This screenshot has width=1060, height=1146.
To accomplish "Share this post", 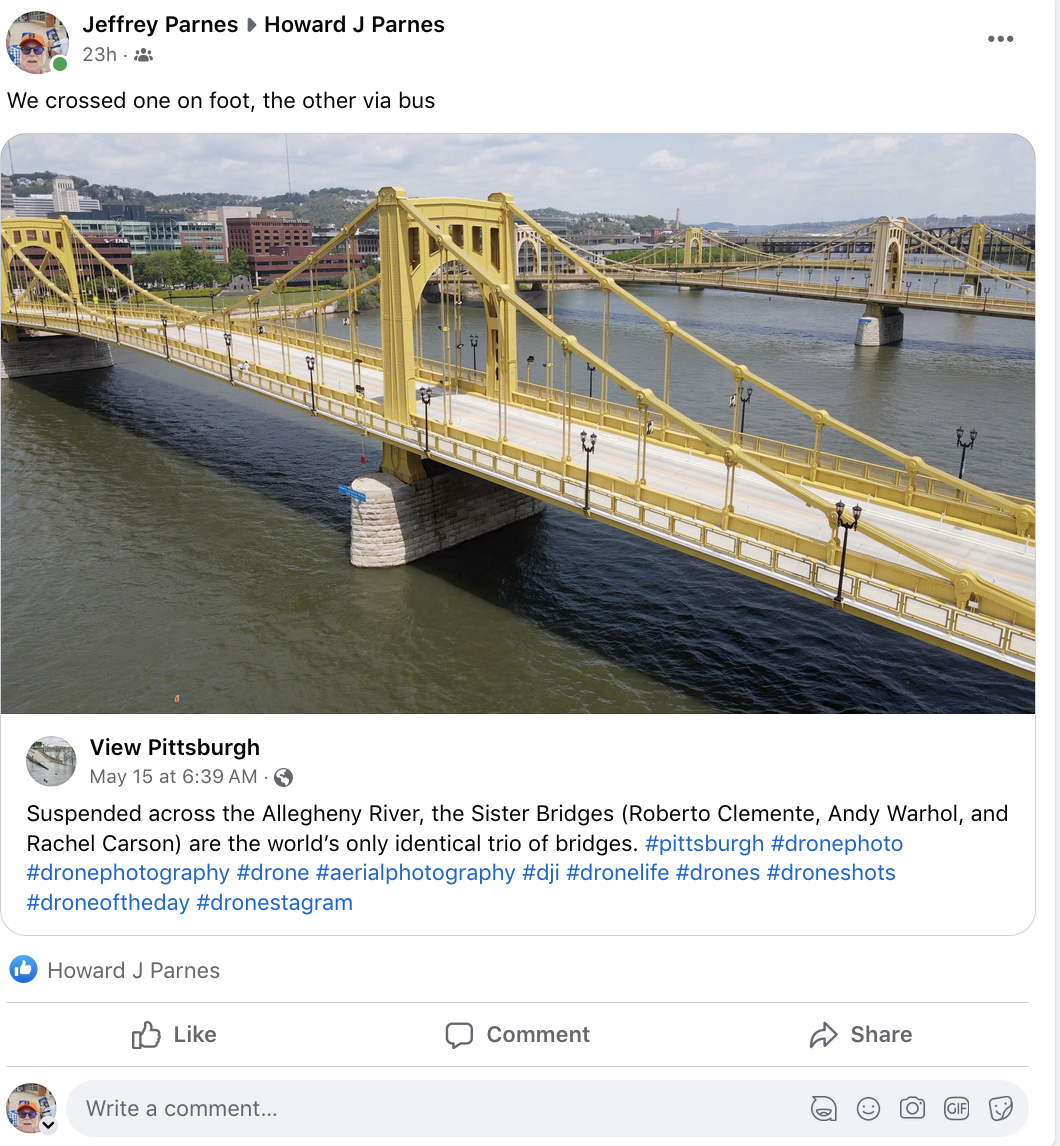I will pos(860,1034).
